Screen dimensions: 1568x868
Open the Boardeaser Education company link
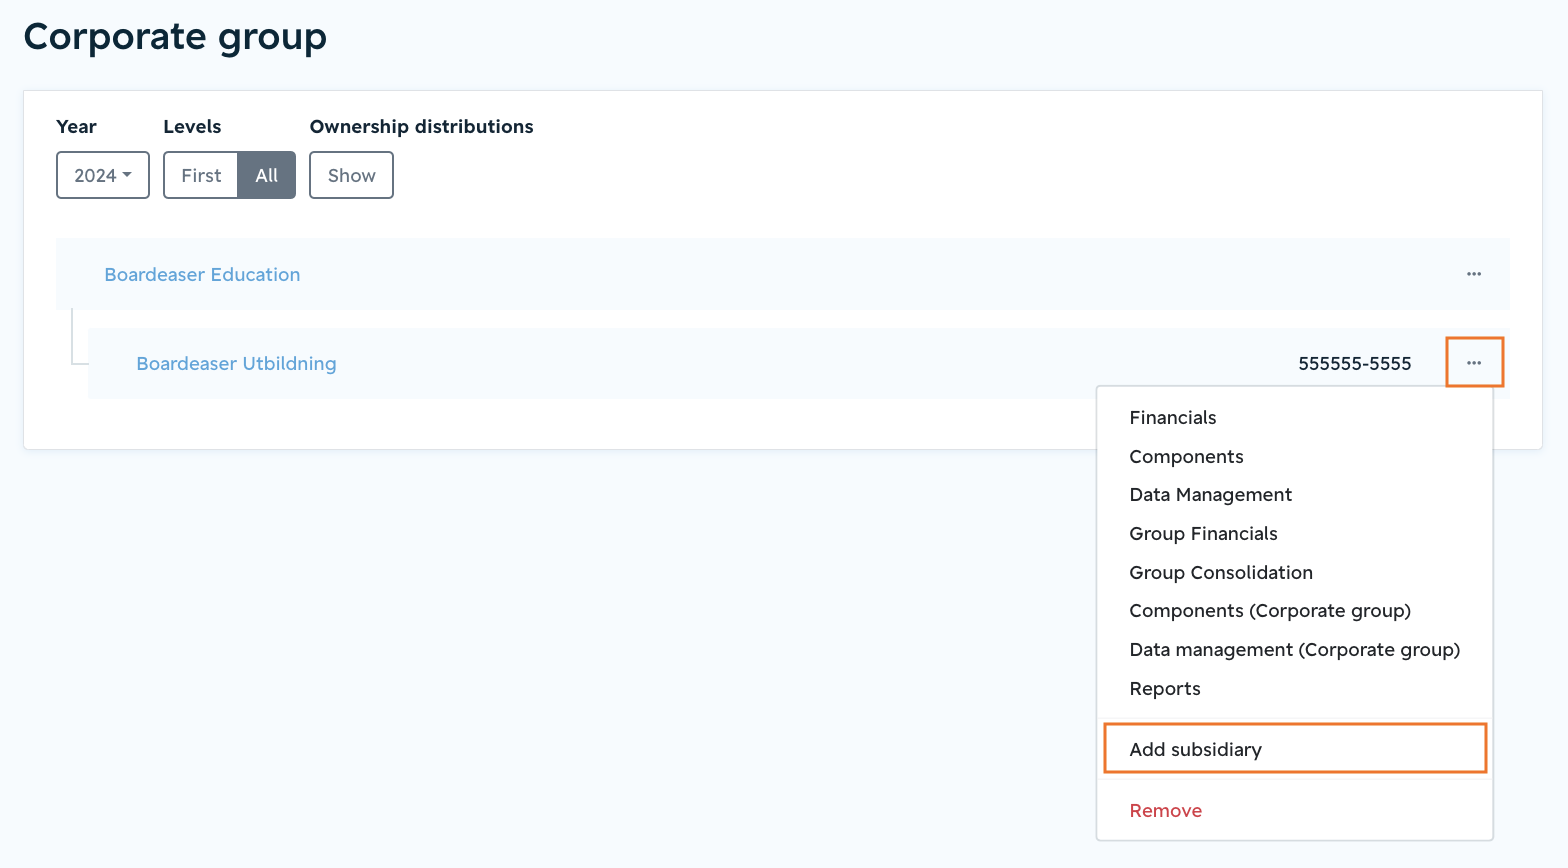click(x=202, y=274)
